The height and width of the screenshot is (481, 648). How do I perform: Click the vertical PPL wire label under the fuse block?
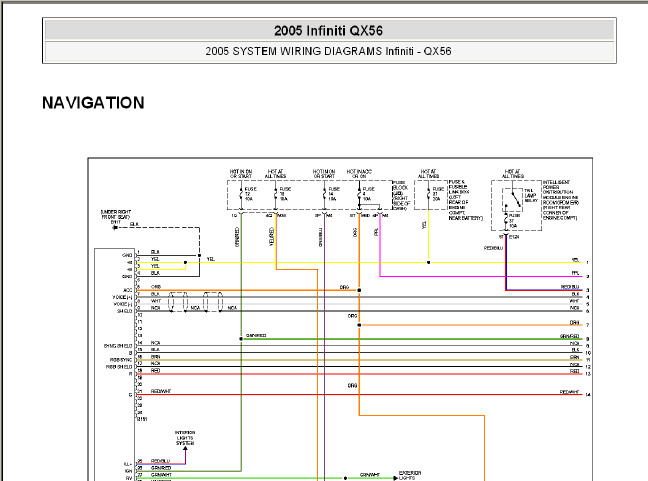tap(376, 232)
